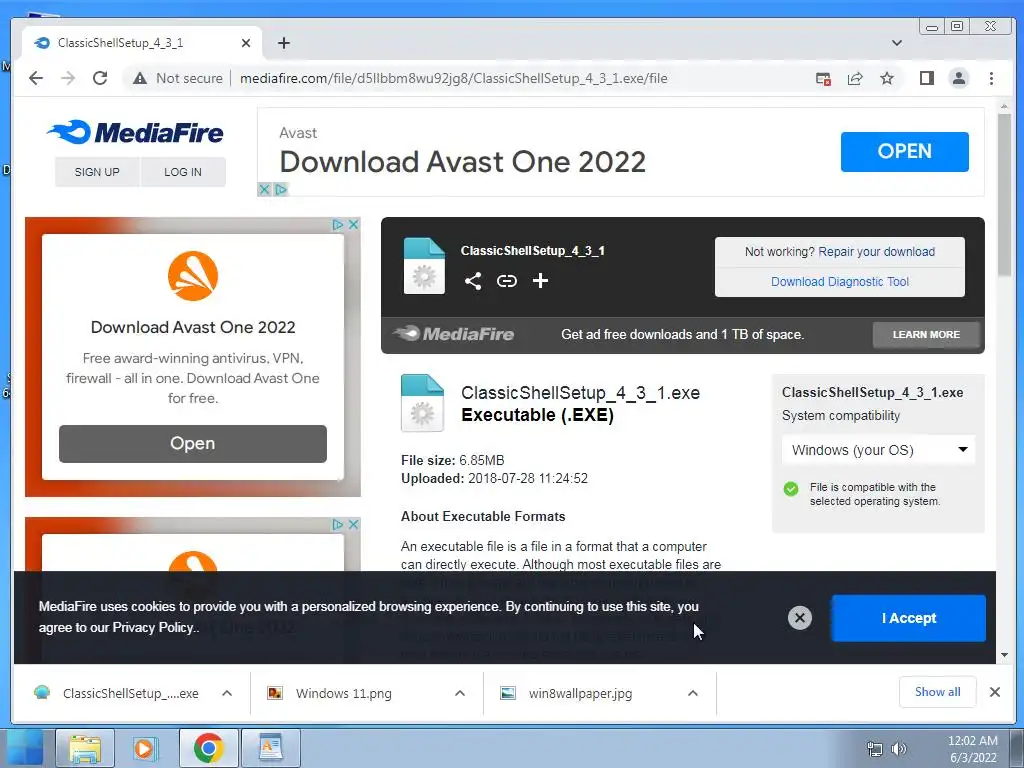Open downloaded ClassicShellSetup exe item
The width and height of the screenshot is (1024, 768).
click(x=118, y=693)
